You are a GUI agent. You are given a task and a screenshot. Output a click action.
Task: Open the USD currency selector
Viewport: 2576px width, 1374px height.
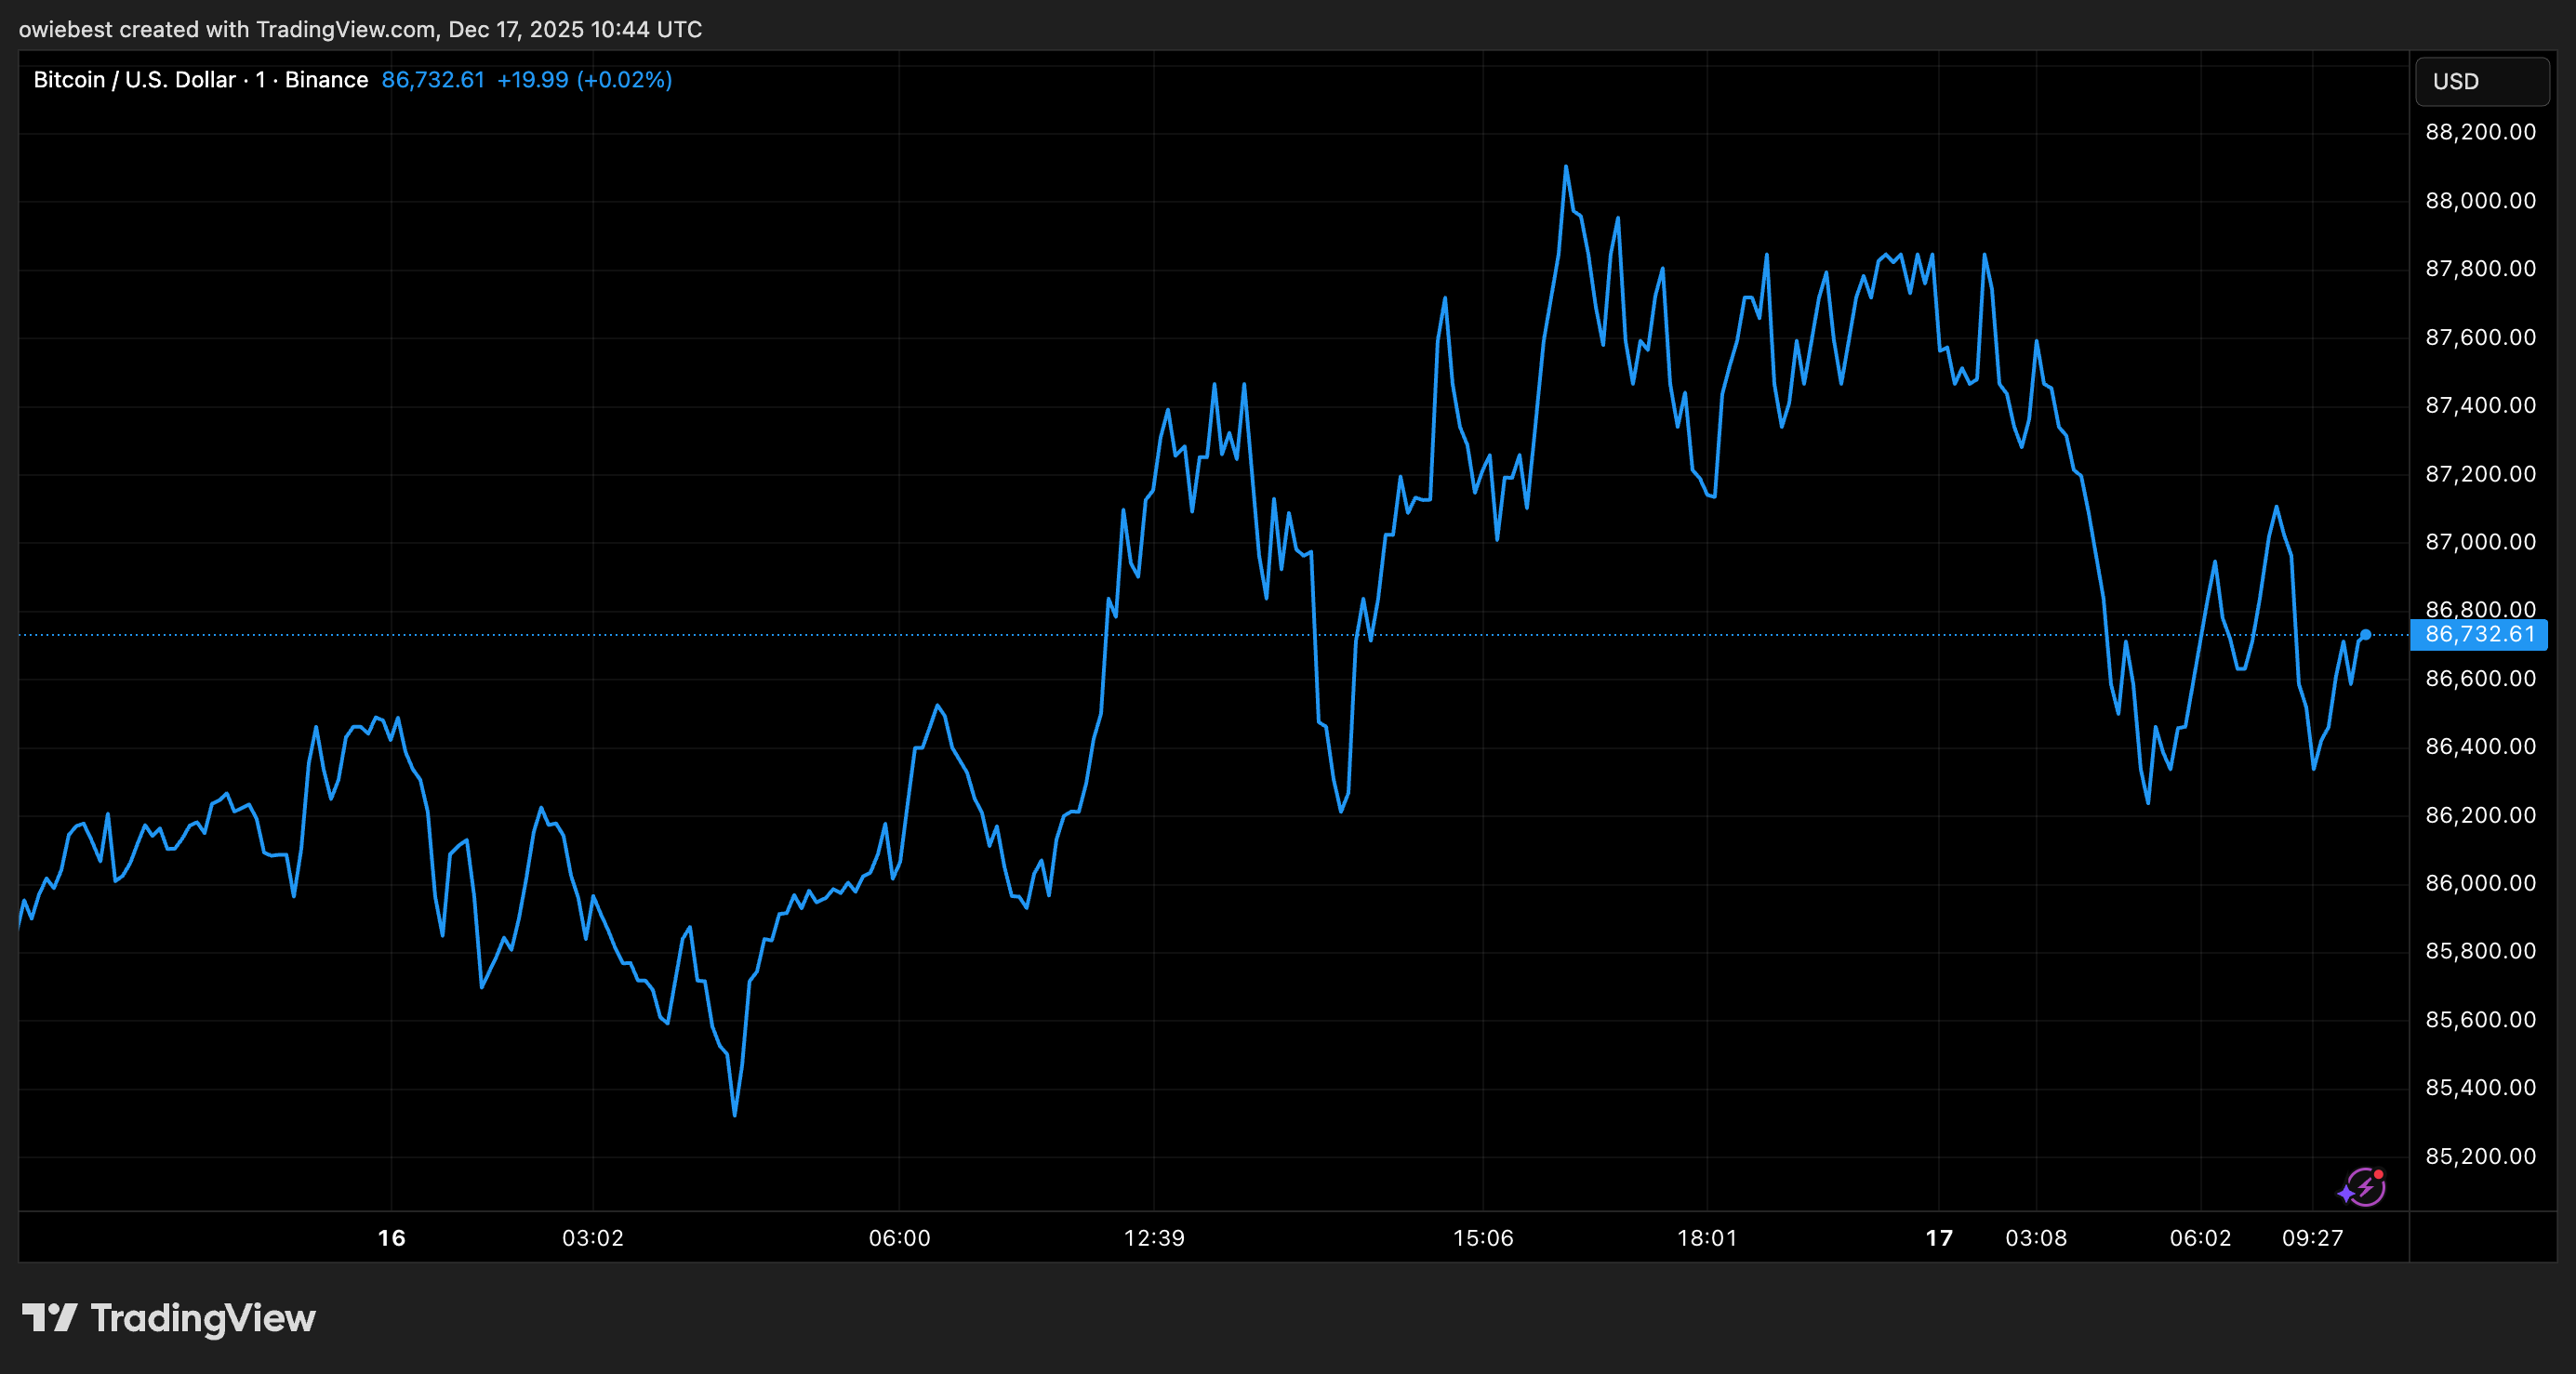pos(2481,81)
